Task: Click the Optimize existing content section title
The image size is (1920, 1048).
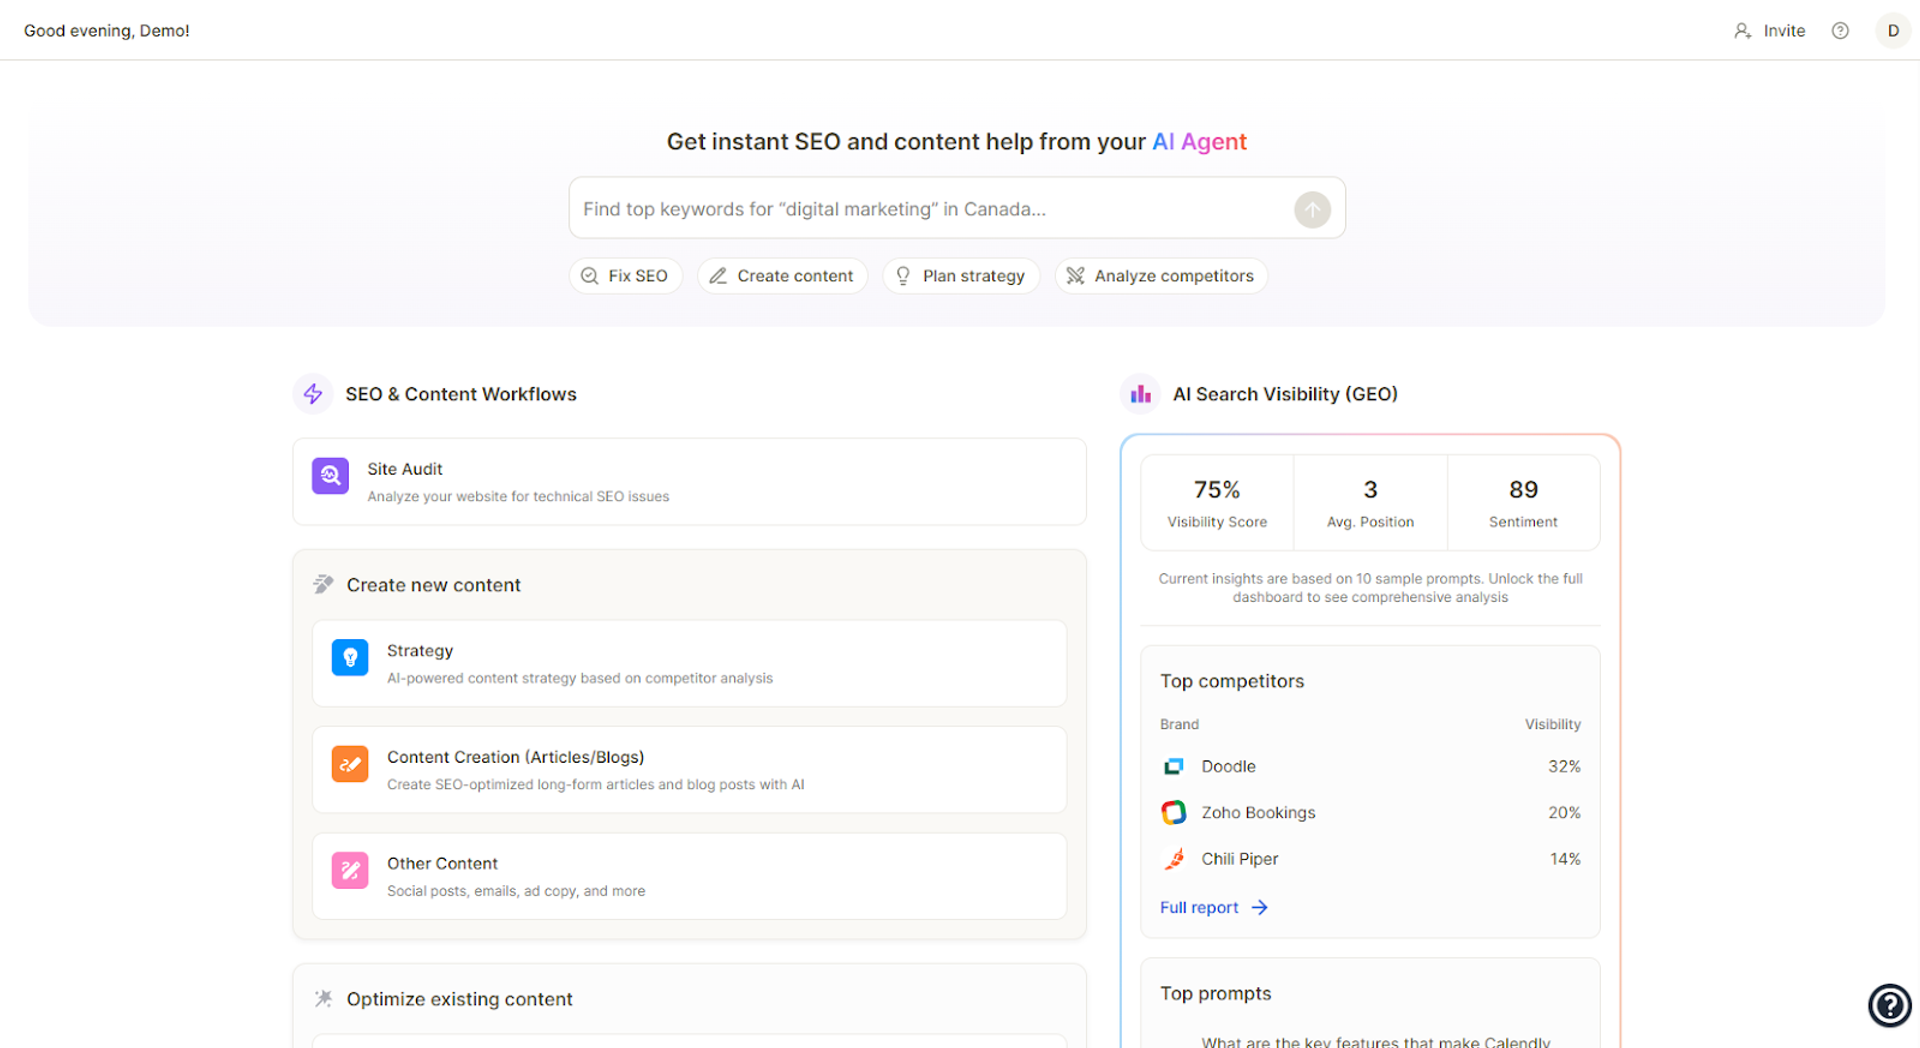Action: pyautogui.click(x=460, y=999)
